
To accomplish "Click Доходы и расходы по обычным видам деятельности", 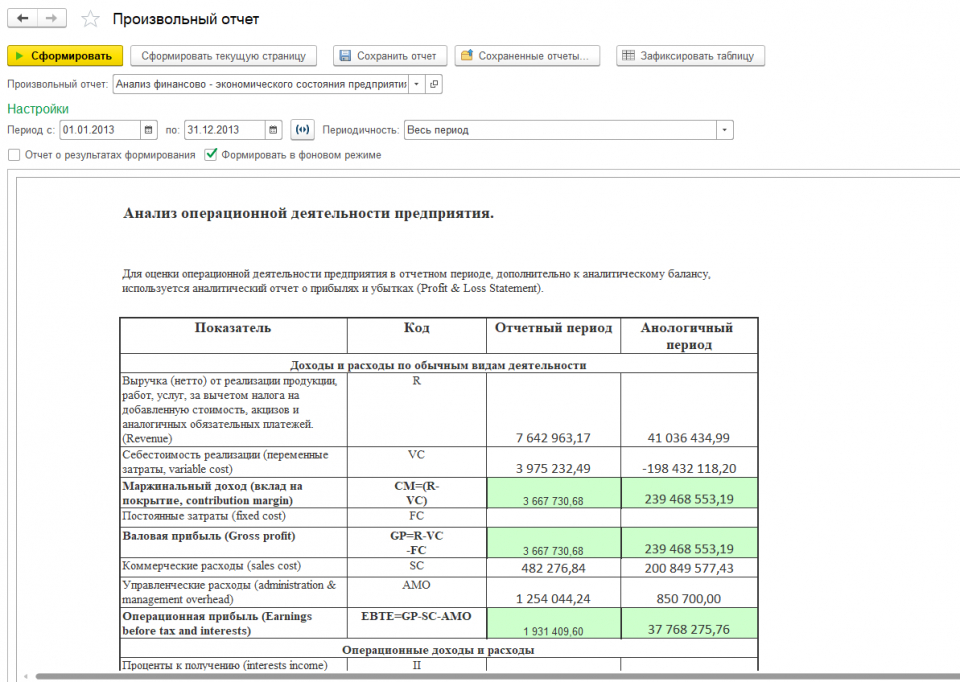I will pyautogui.click(x=438, y=365).
